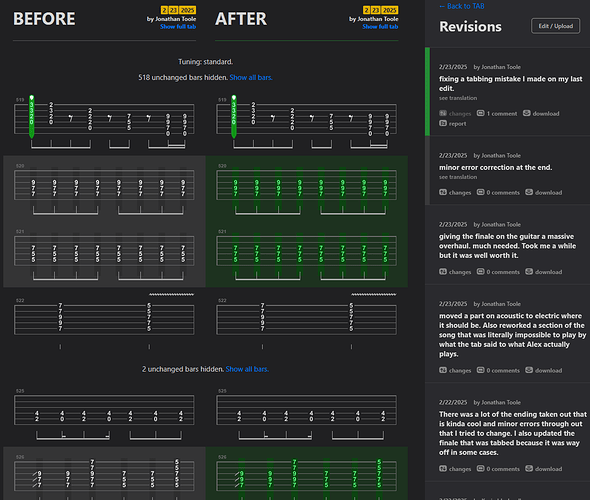Click bar 525 in the AFTER tab
The image size is (590, 500).
click(306, 410)
